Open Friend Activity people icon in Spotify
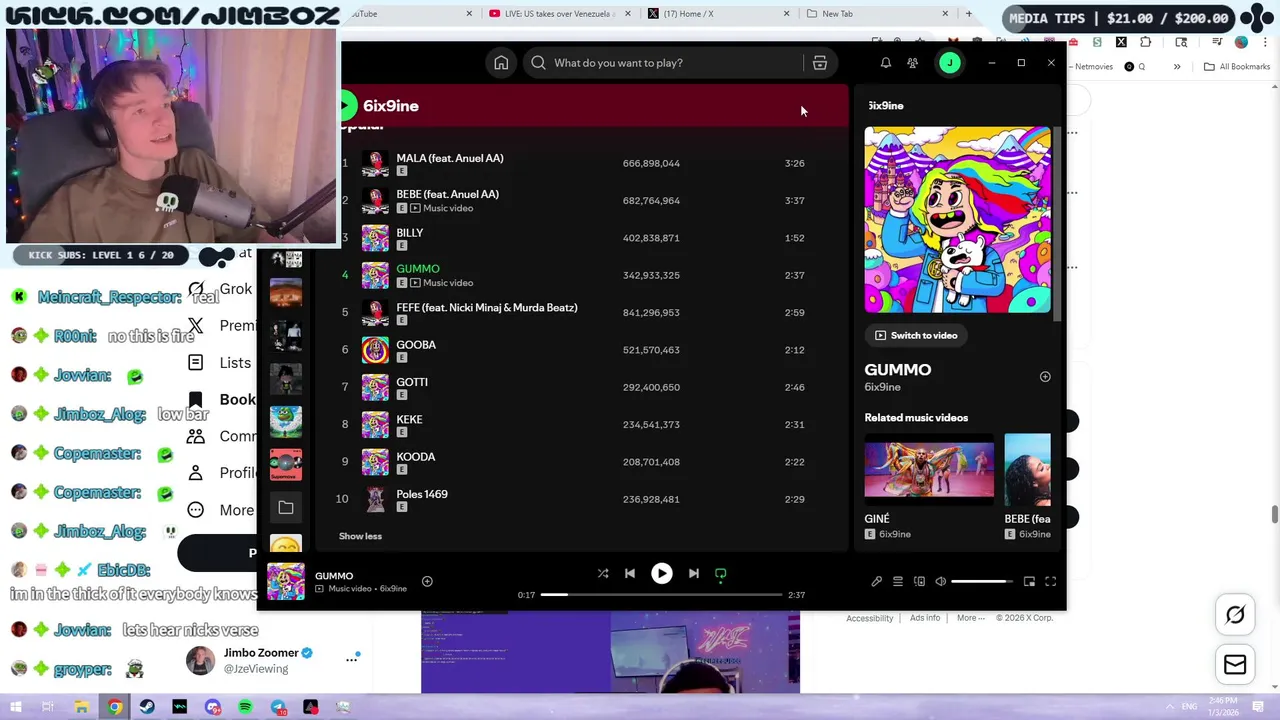1280x720 pixels. [x=912, y=63]
